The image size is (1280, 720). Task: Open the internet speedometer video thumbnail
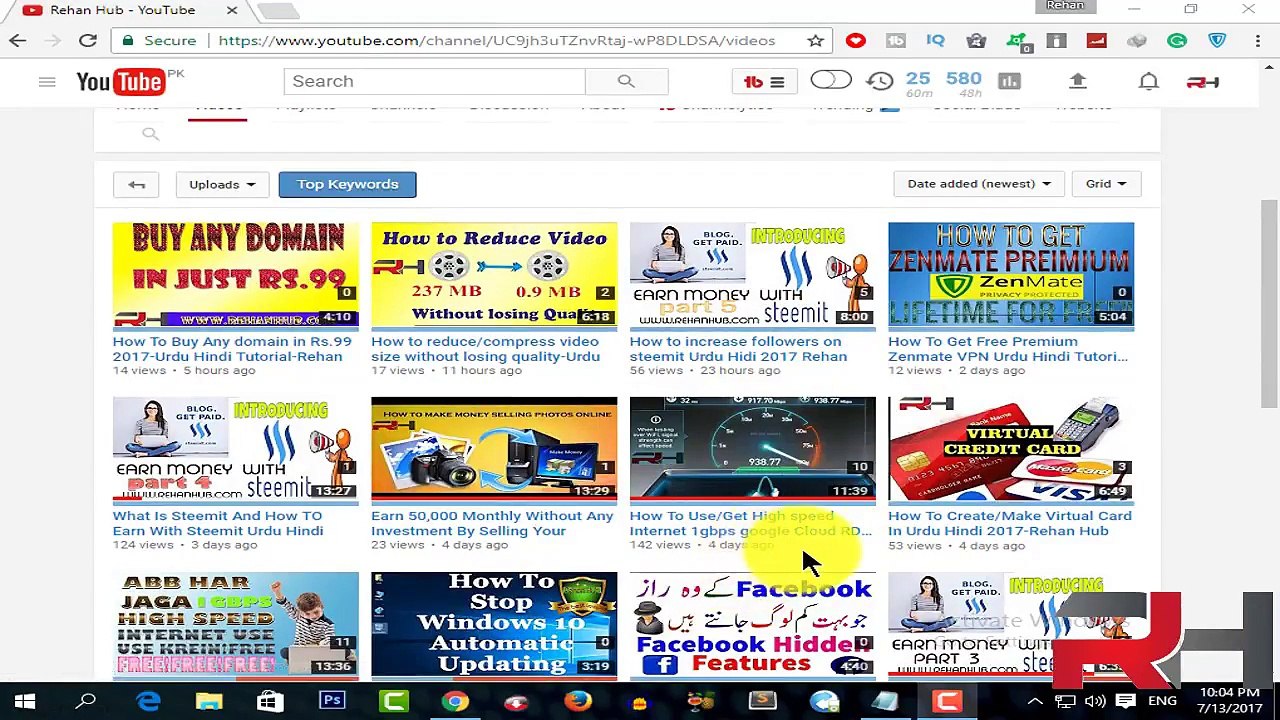(x=752, y=449)
